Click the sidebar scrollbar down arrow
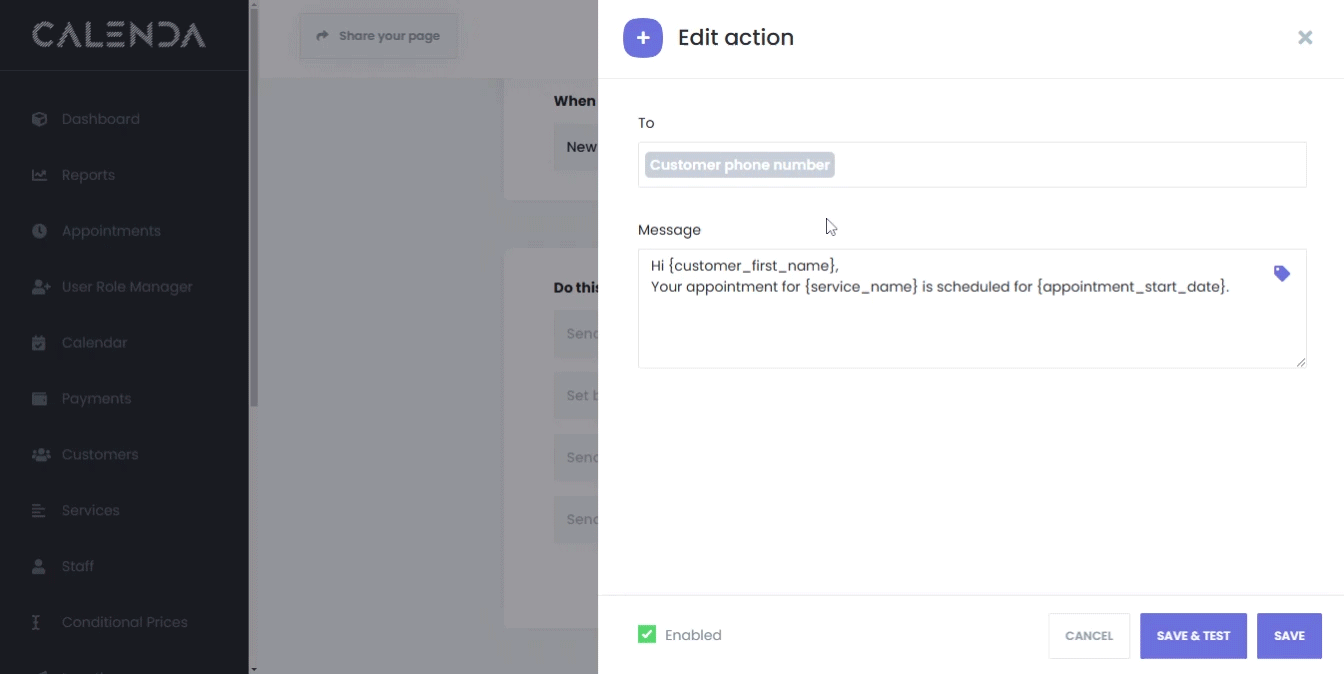 [x=254, y=668]
